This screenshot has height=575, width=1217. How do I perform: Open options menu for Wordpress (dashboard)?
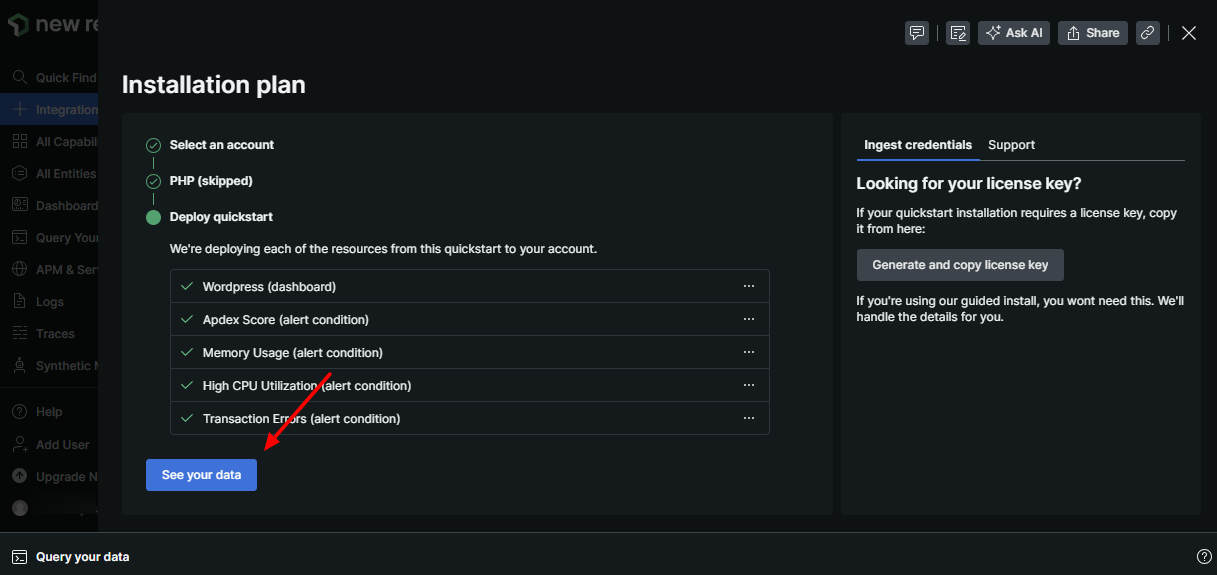tap(749, 286)
